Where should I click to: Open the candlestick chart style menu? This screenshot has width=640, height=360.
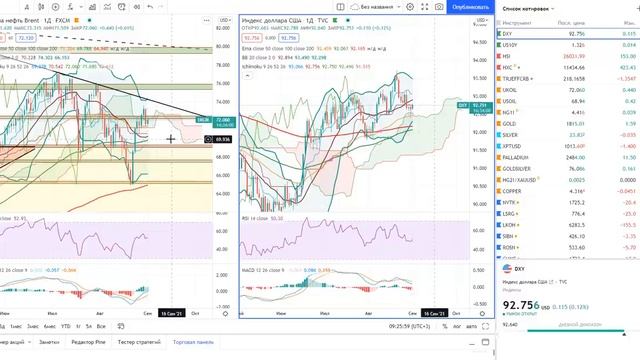(41, 7)
